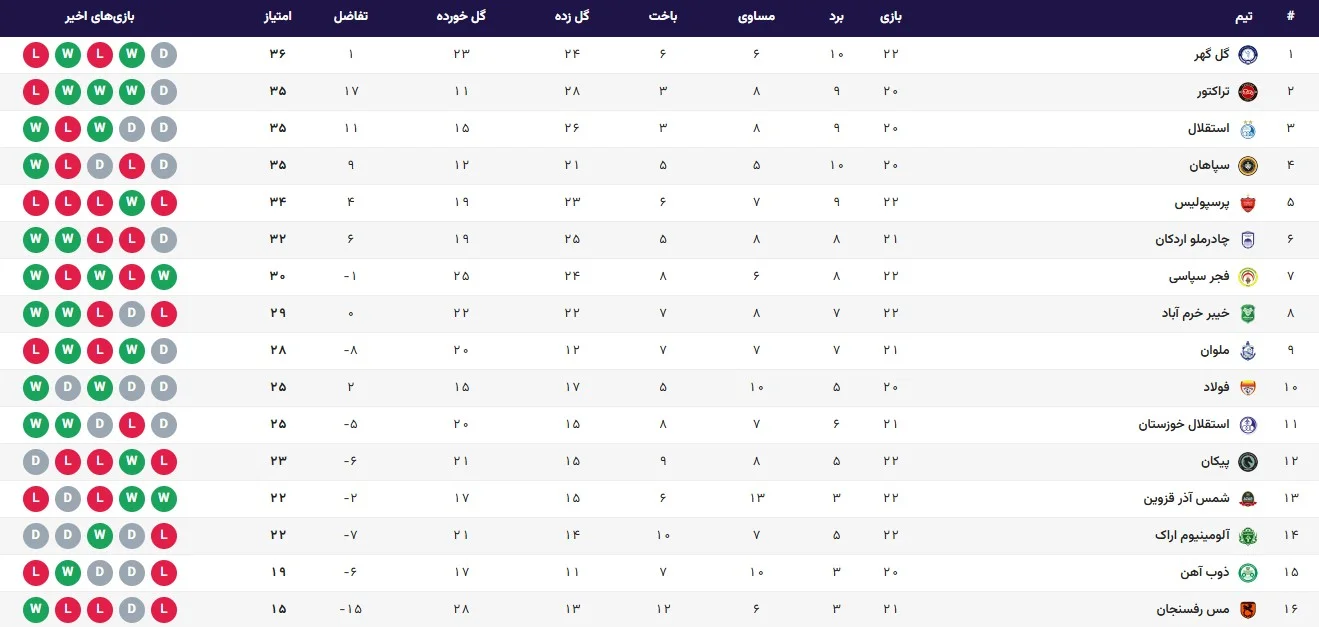Click the Sepahan club badge
This screenshot has height=627, width=1319.
[1248, 166]
